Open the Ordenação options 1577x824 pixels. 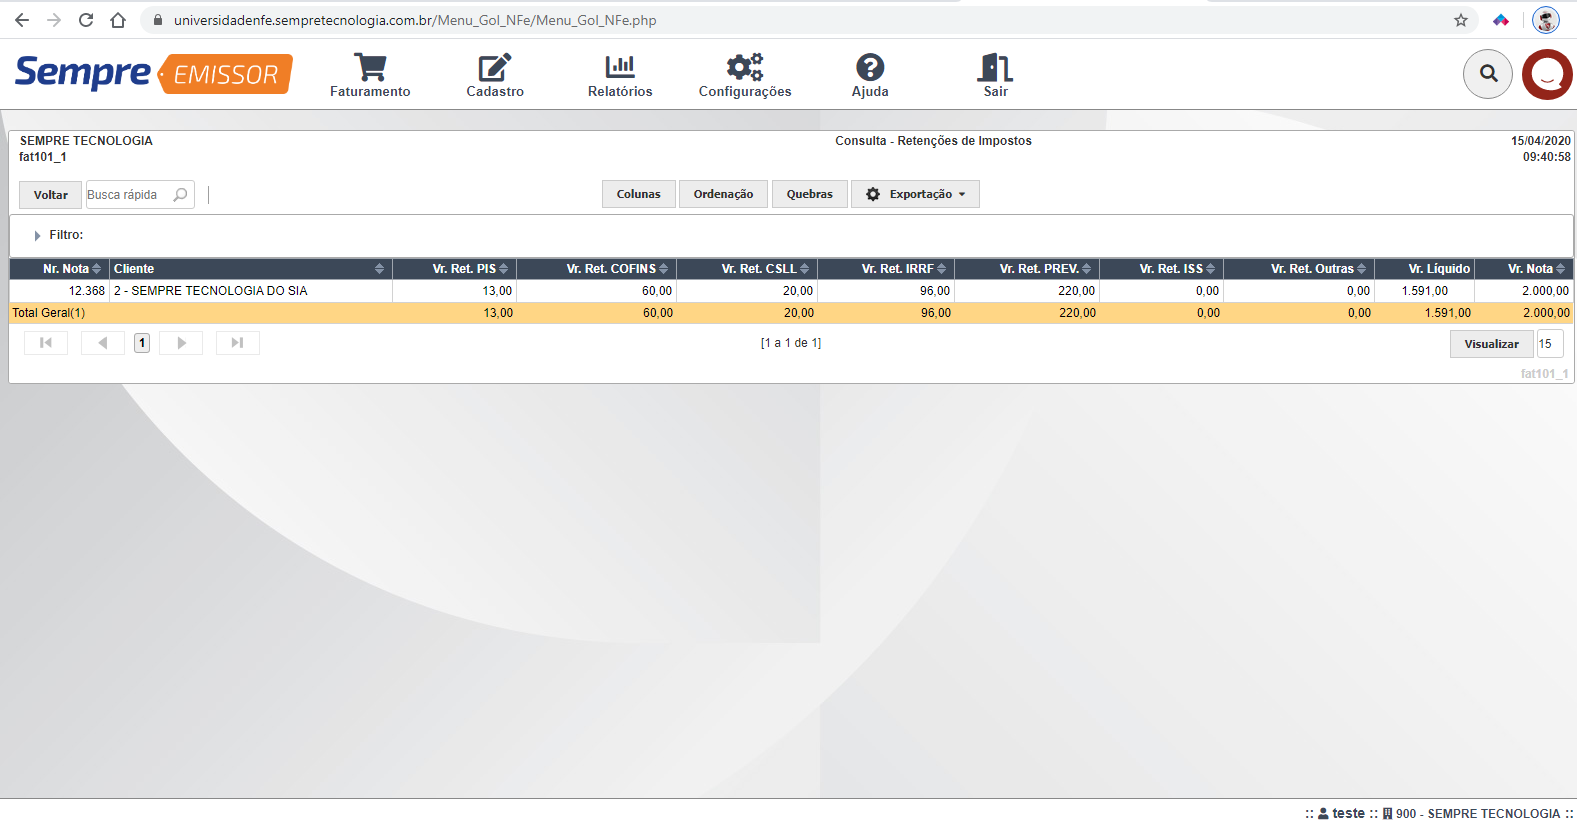[x=723, y=194]
